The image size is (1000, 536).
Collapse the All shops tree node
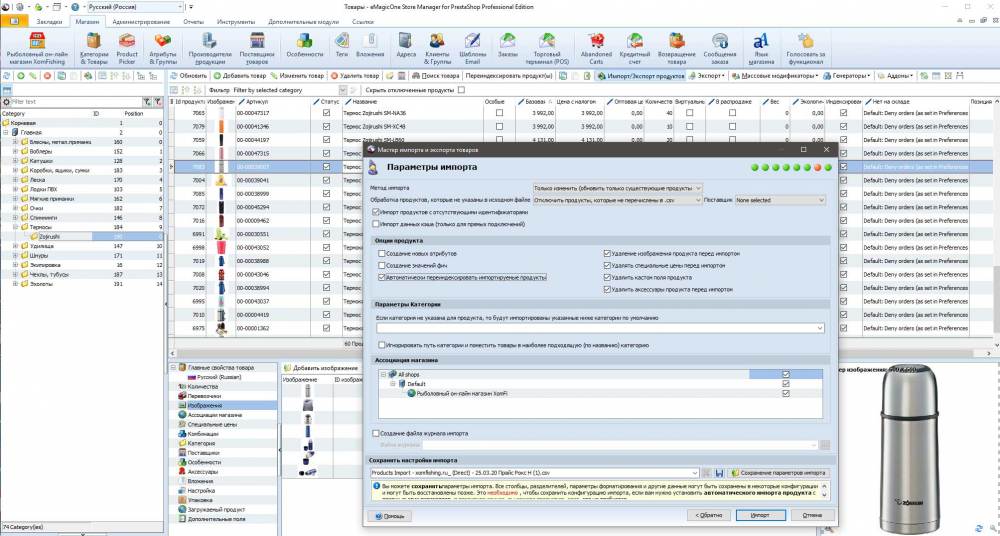384,373
